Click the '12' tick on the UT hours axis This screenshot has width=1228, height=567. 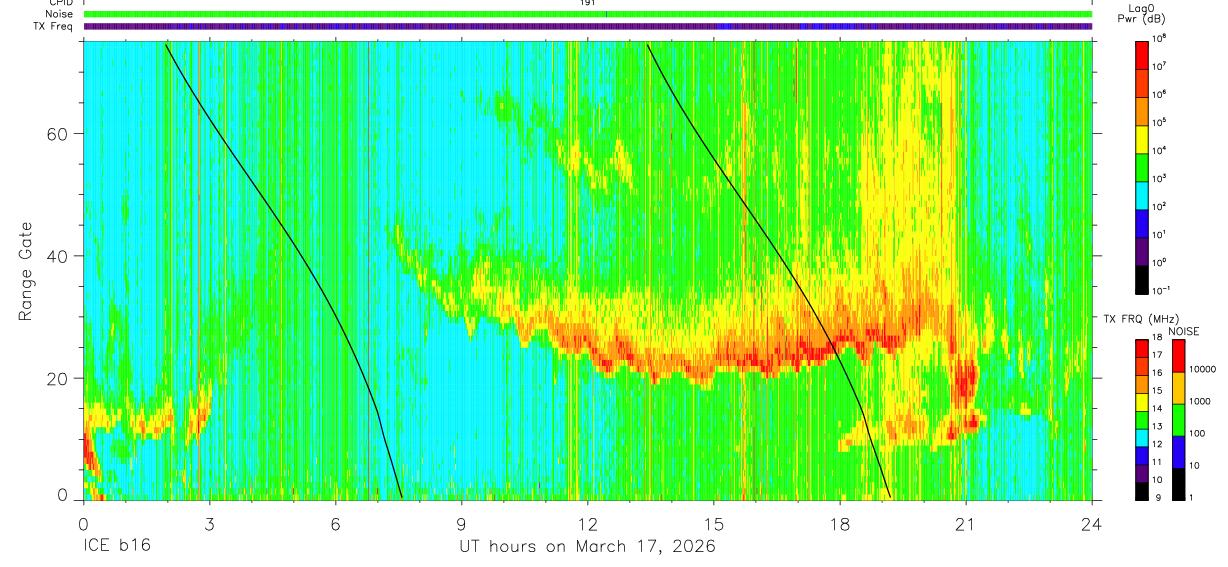coord(588,523)
